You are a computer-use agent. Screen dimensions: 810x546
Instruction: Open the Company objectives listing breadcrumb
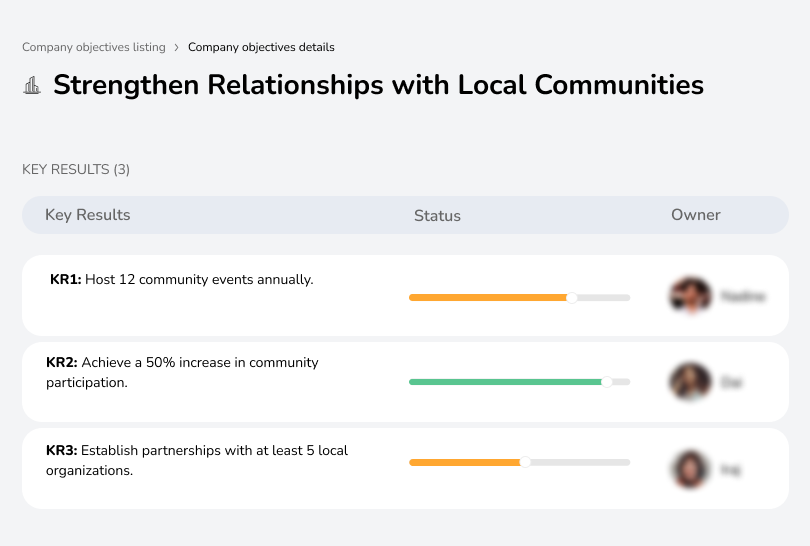[x=94, y=47]
